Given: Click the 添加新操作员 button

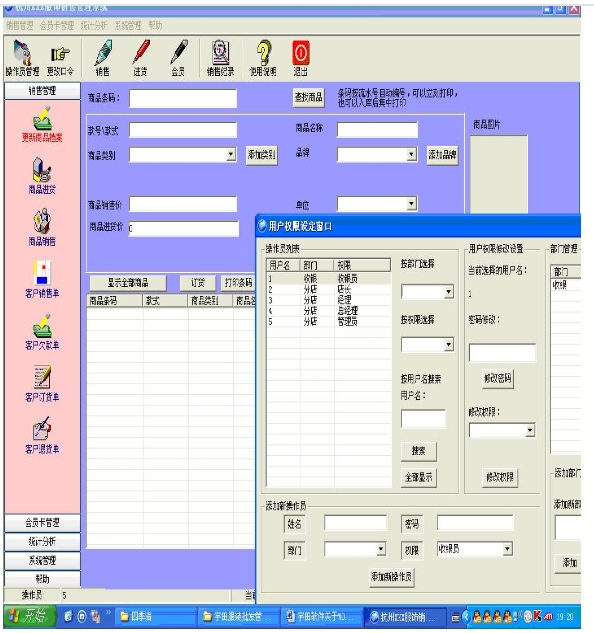Looking at the screenshot, I should (x=391, y=577).
